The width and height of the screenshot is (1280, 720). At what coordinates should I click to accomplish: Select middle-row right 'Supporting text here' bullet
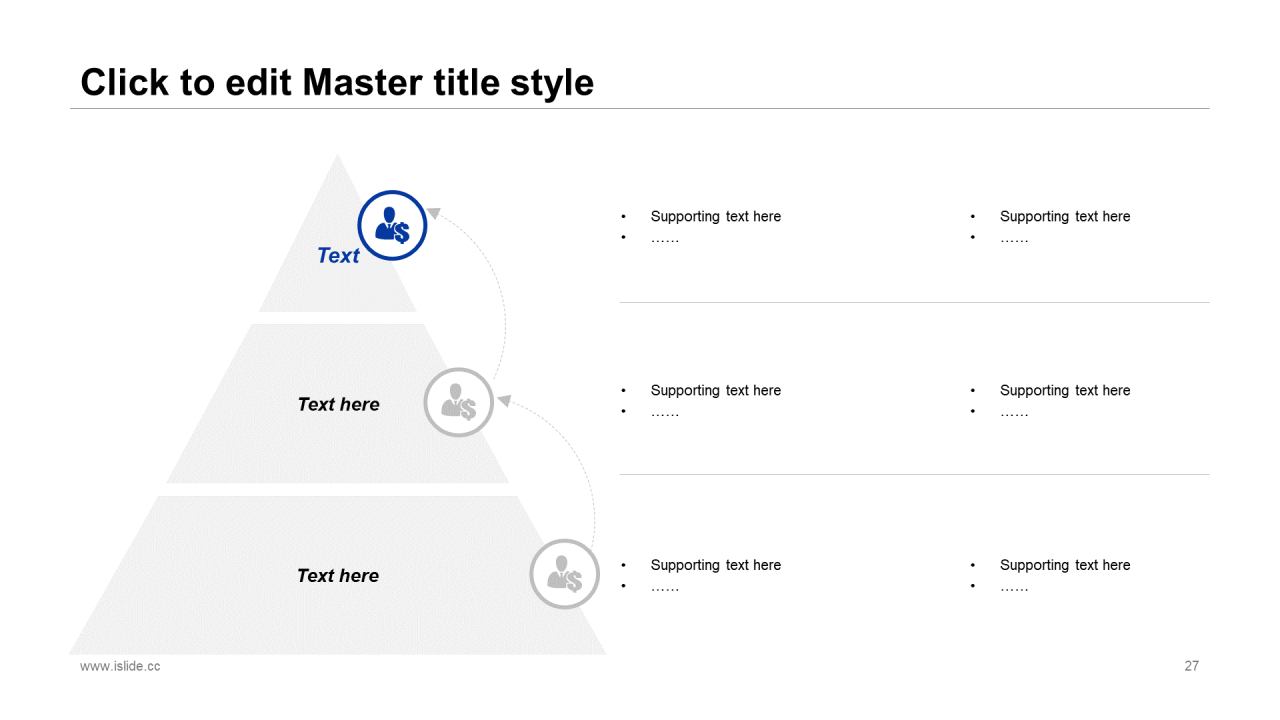tap(1065, 390)
